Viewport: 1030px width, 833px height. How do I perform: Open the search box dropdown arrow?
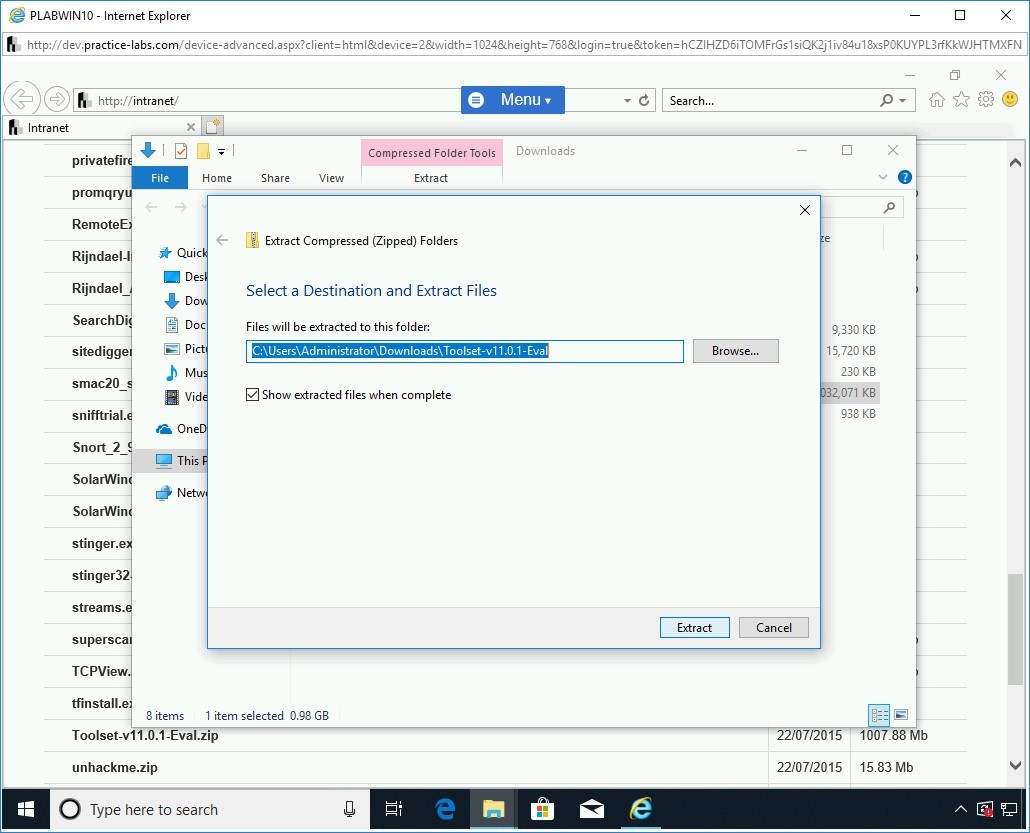coord(903,101)
